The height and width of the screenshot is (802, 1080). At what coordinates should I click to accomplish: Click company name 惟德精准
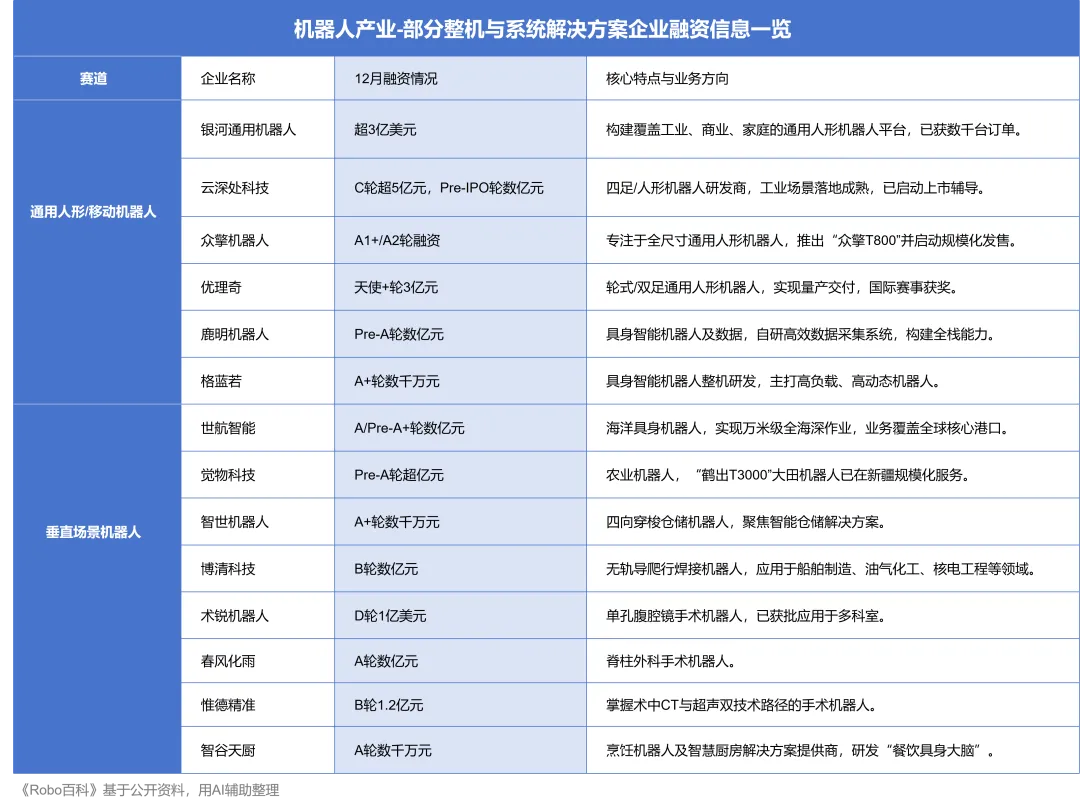(x=228, y=705)
